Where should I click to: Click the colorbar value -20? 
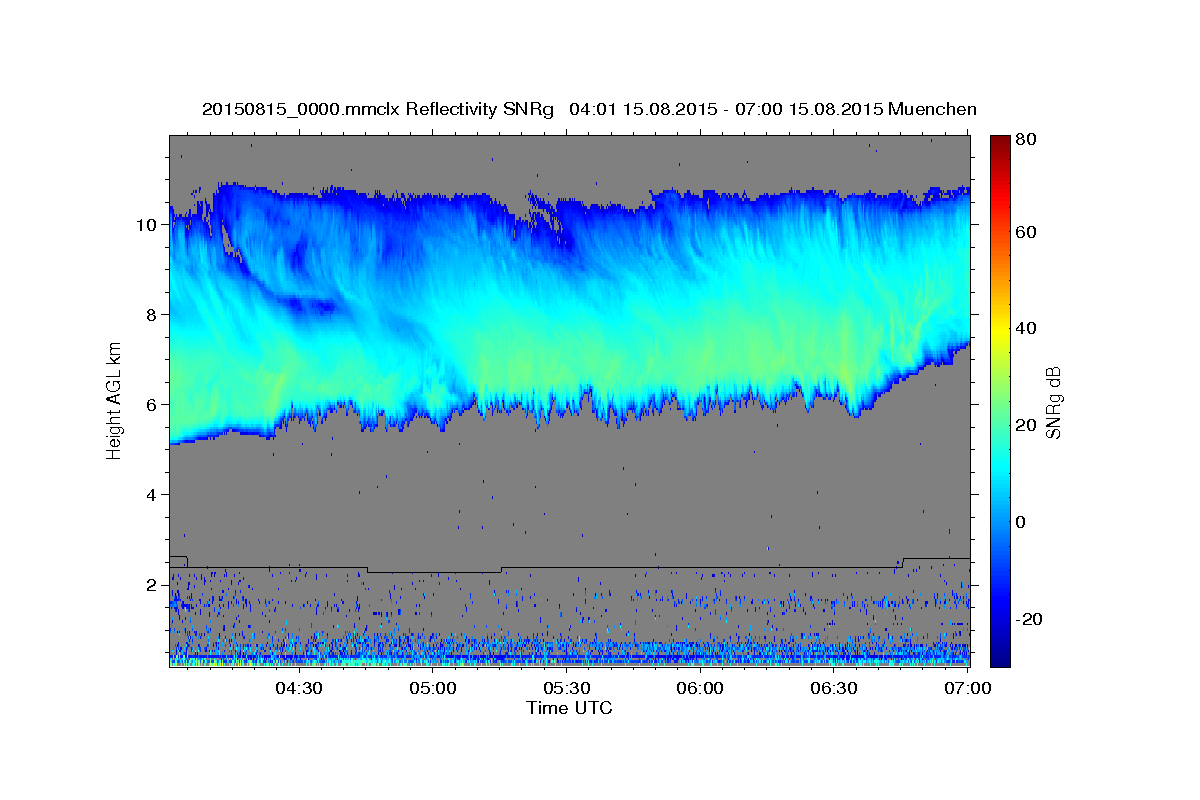point(1031,619)
